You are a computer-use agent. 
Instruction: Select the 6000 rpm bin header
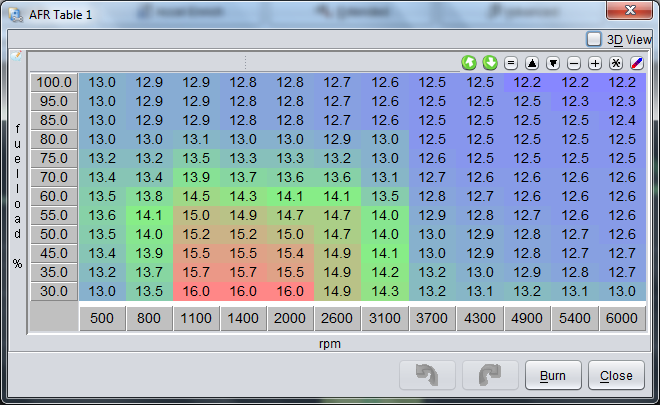click(x=622, y=318)
